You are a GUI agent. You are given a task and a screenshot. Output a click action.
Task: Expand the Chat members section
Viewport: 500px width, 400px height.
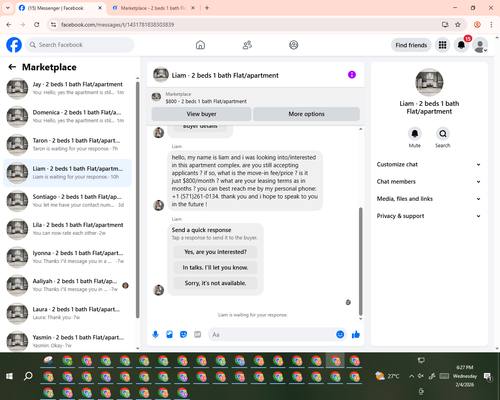429,182
